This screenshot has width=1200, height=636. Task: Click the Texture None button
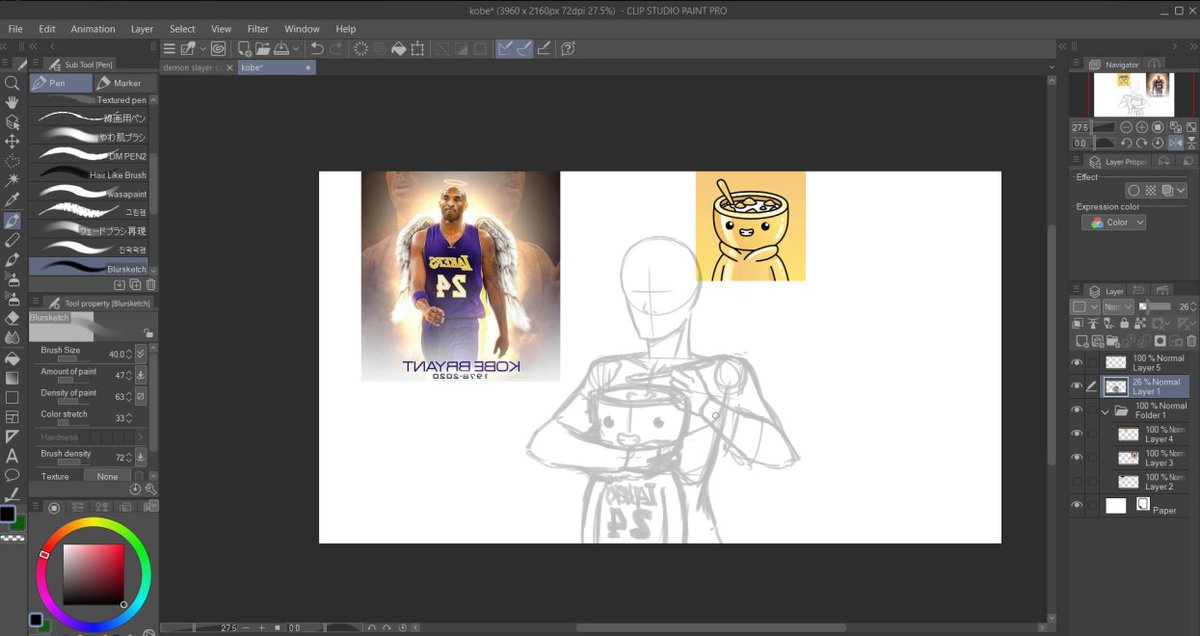coord(107,477)
